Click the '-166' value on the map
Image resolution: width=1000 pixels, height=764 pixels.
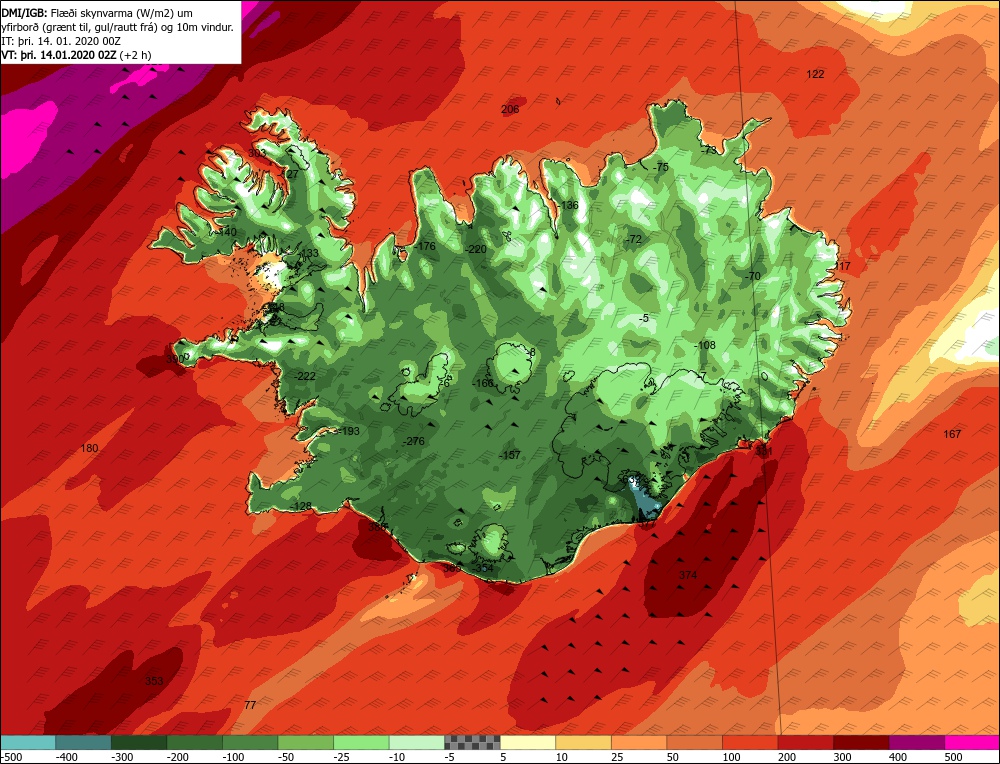click(483, 383)
